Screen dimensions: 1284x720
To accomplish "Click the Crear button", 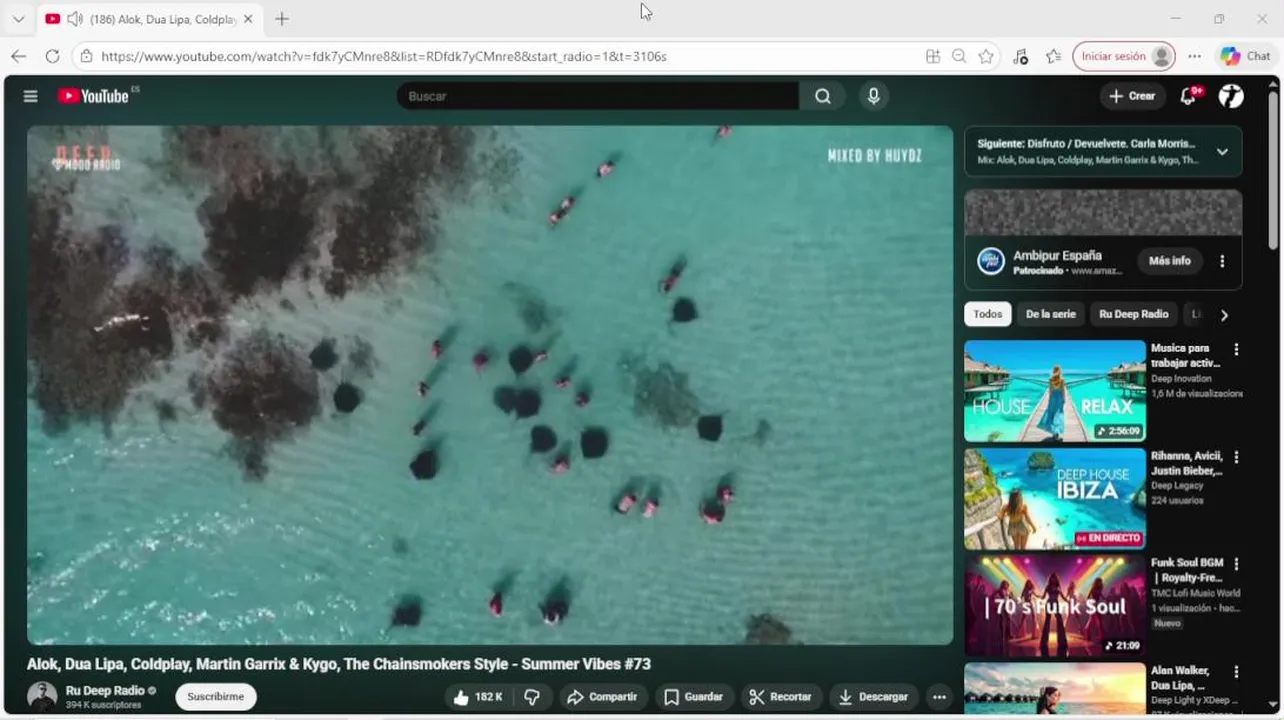I will click(x=1131, y=96).
